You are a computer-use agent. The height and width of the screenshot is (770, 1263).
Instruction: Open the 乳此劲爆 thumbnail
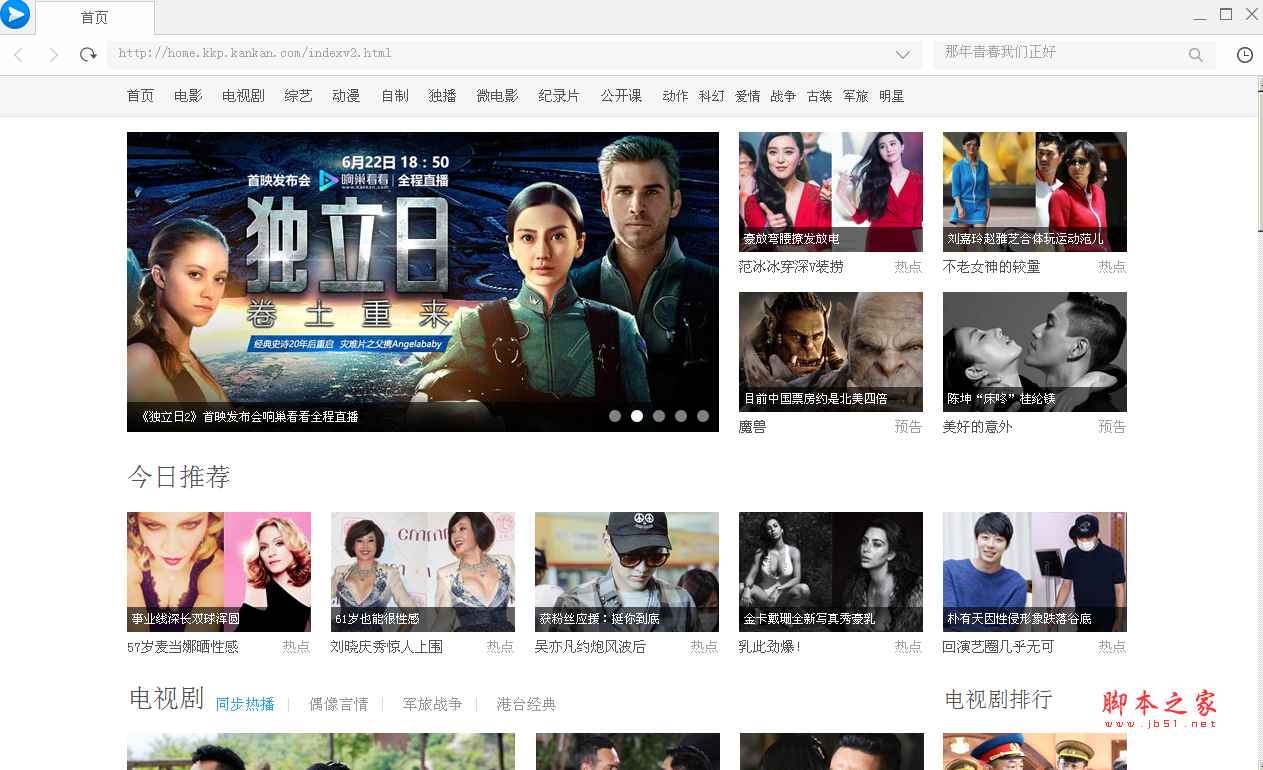coord(831,572)
